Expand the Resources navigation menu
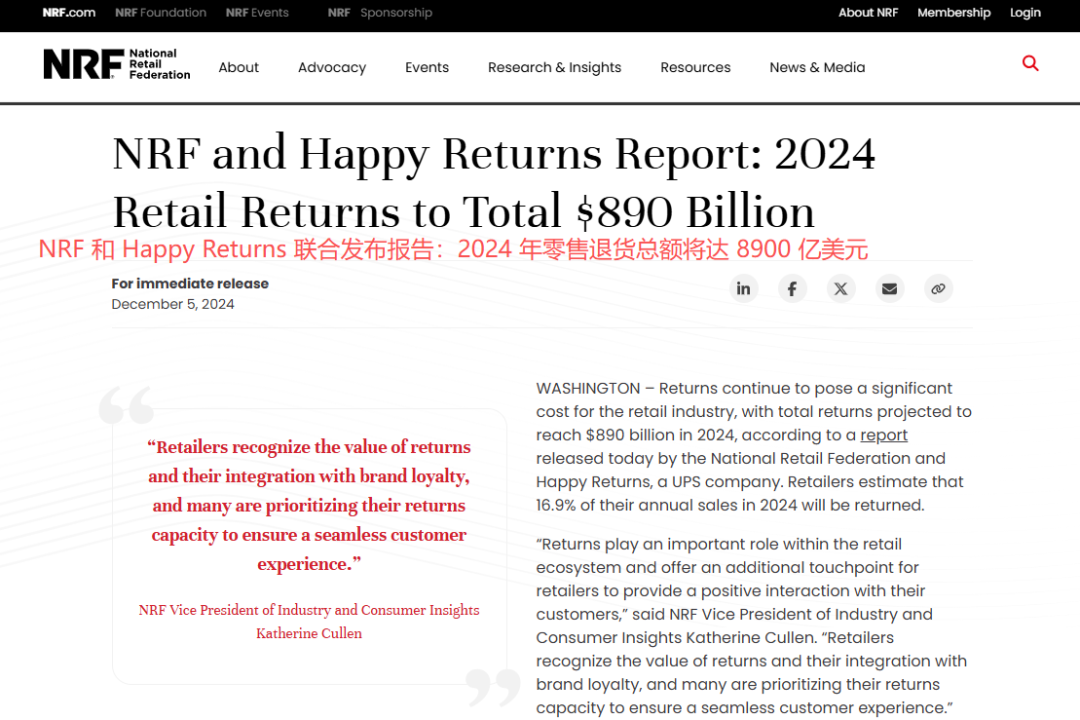The image size is (1080, 720). pos(695,68)
